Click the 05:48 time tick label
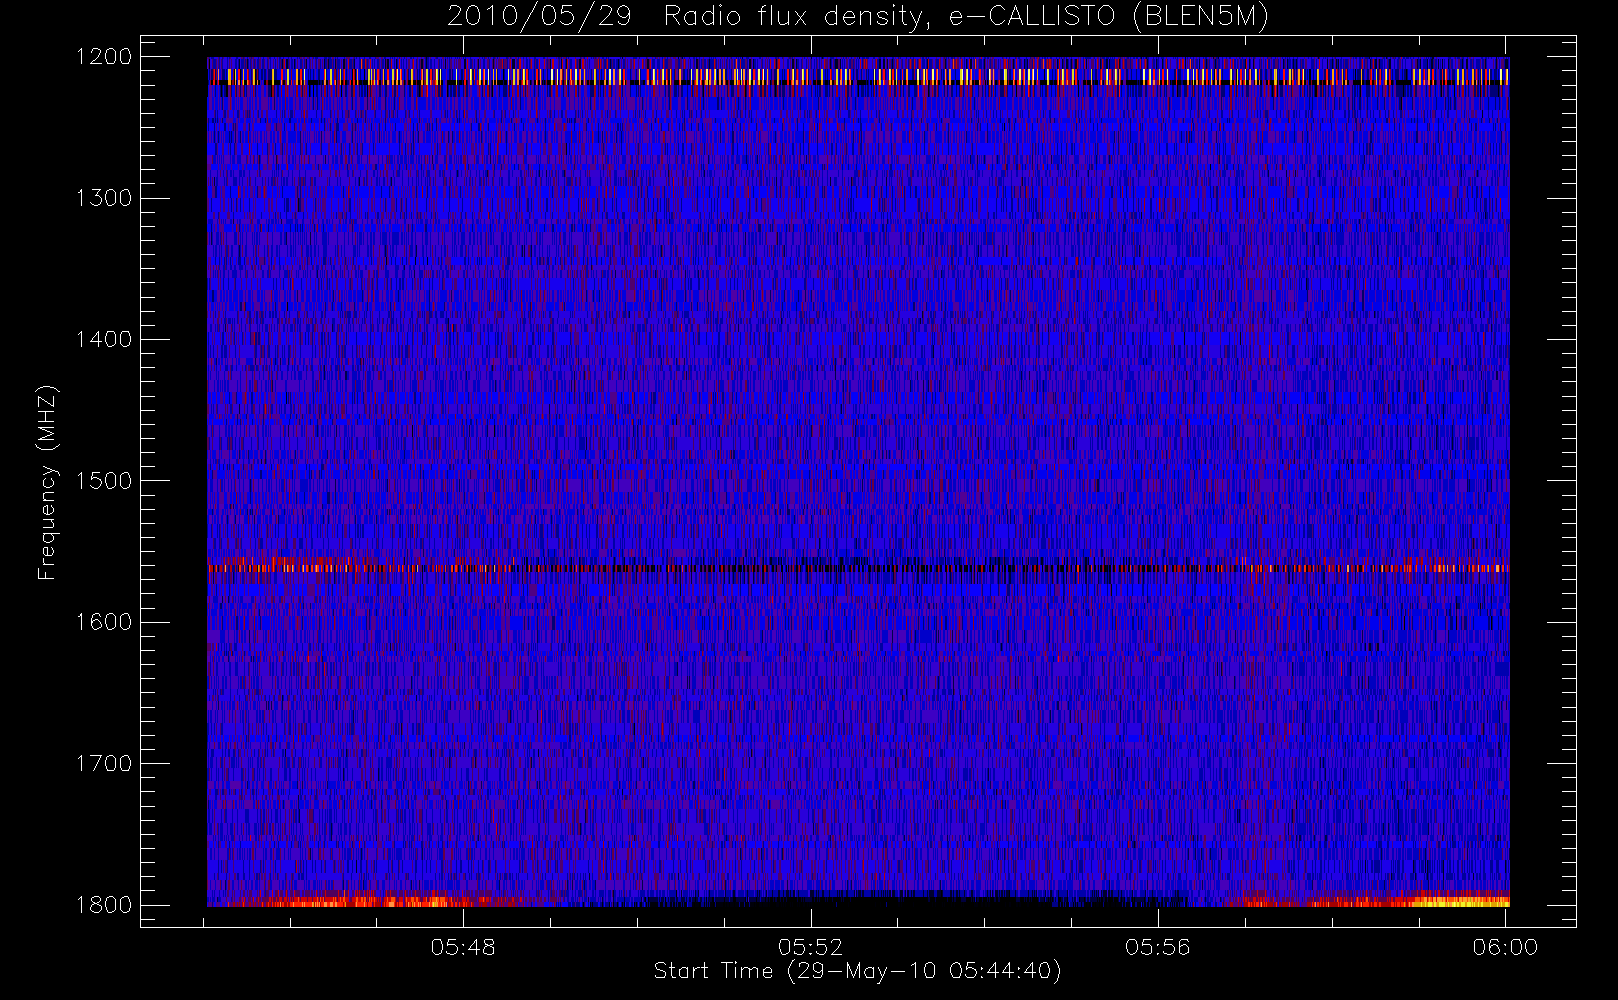 (463, 947)
